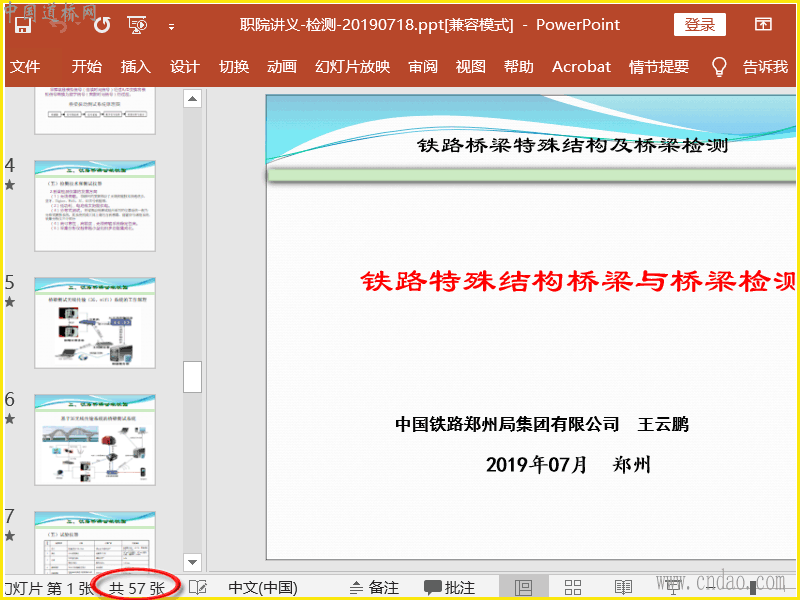Click the spell check status icon

pos(198,588)
